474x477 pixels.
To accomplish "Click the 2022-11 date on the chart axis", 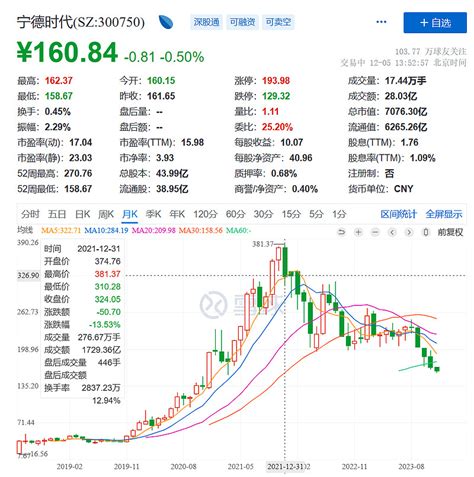I will [354, 466].
